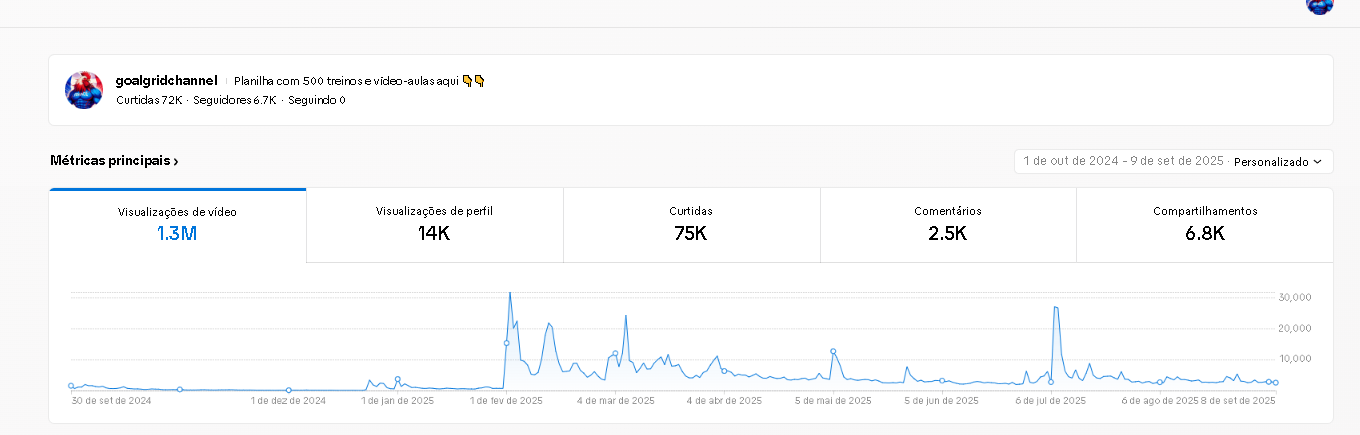Click the chart data point at 1 de fev de 2025
Viewport: 1360px width, 435px height.
tap(506, 343)
